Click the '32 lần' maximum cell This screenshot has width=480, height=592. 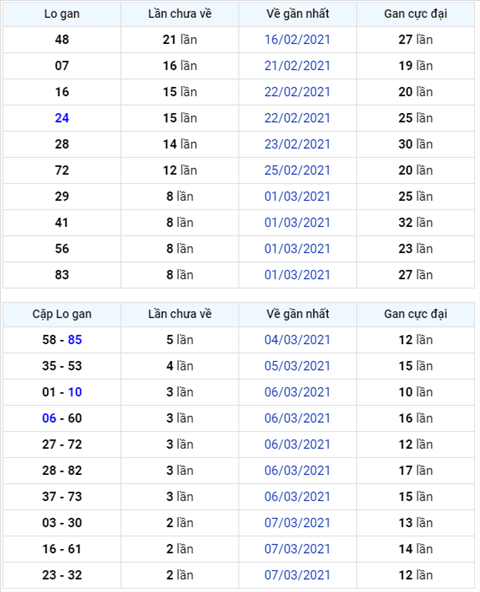pyautogui.click(x=415, y=222)
